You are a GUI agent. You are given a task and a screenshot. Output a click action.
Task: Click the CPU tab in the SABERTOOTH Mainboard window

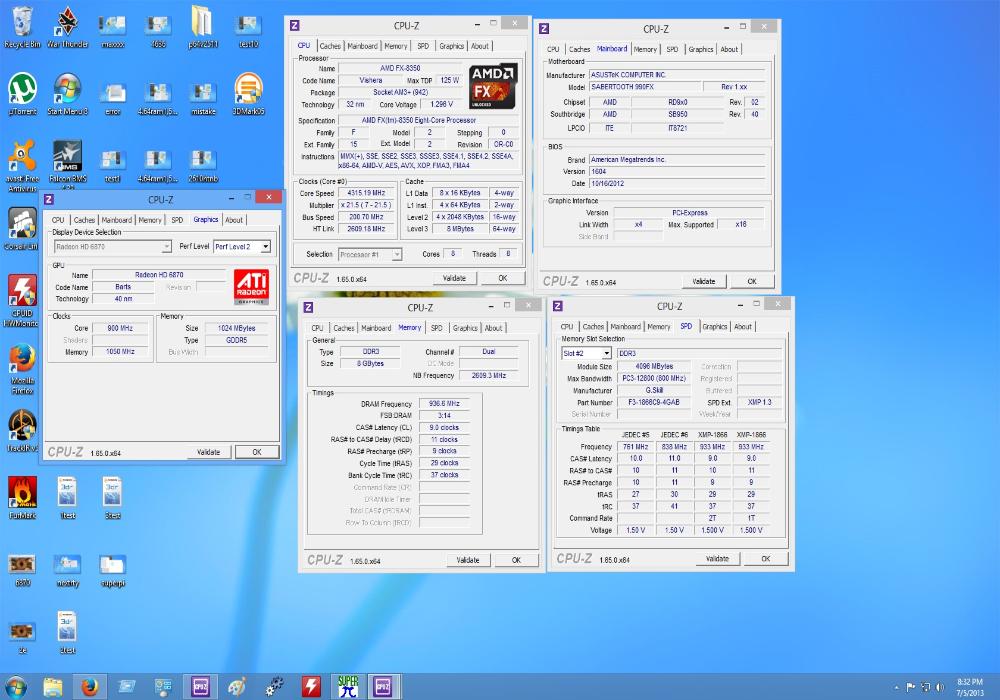tap(553, 49)
